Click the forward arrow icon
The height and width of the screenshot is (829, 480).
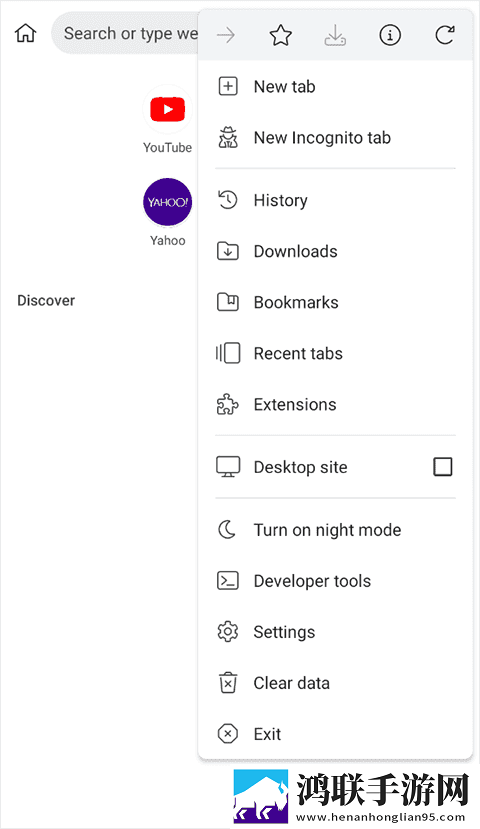coord(226,35)
